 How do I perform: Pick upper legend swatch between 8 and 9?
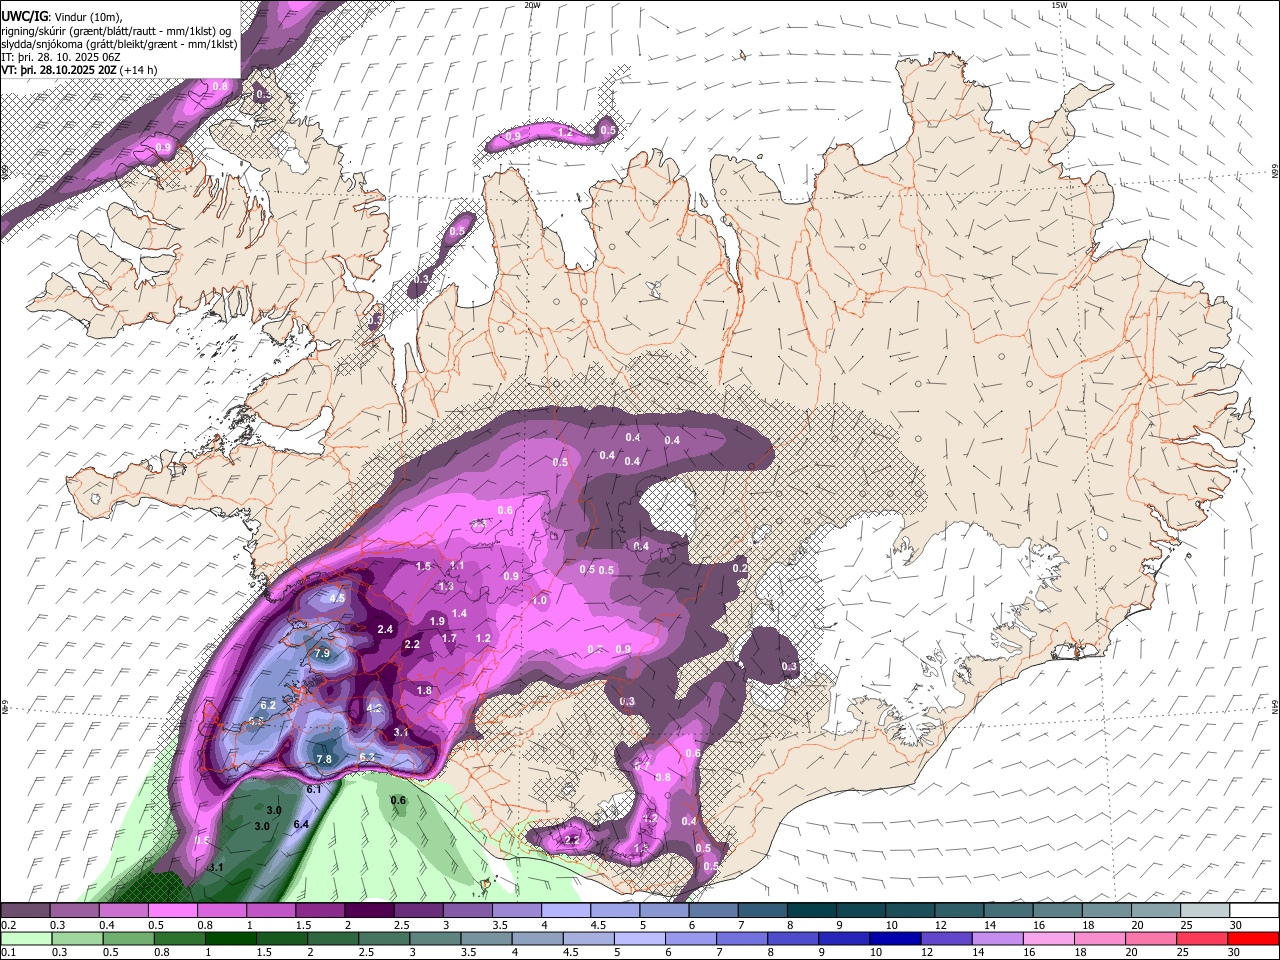coord(811,910)
